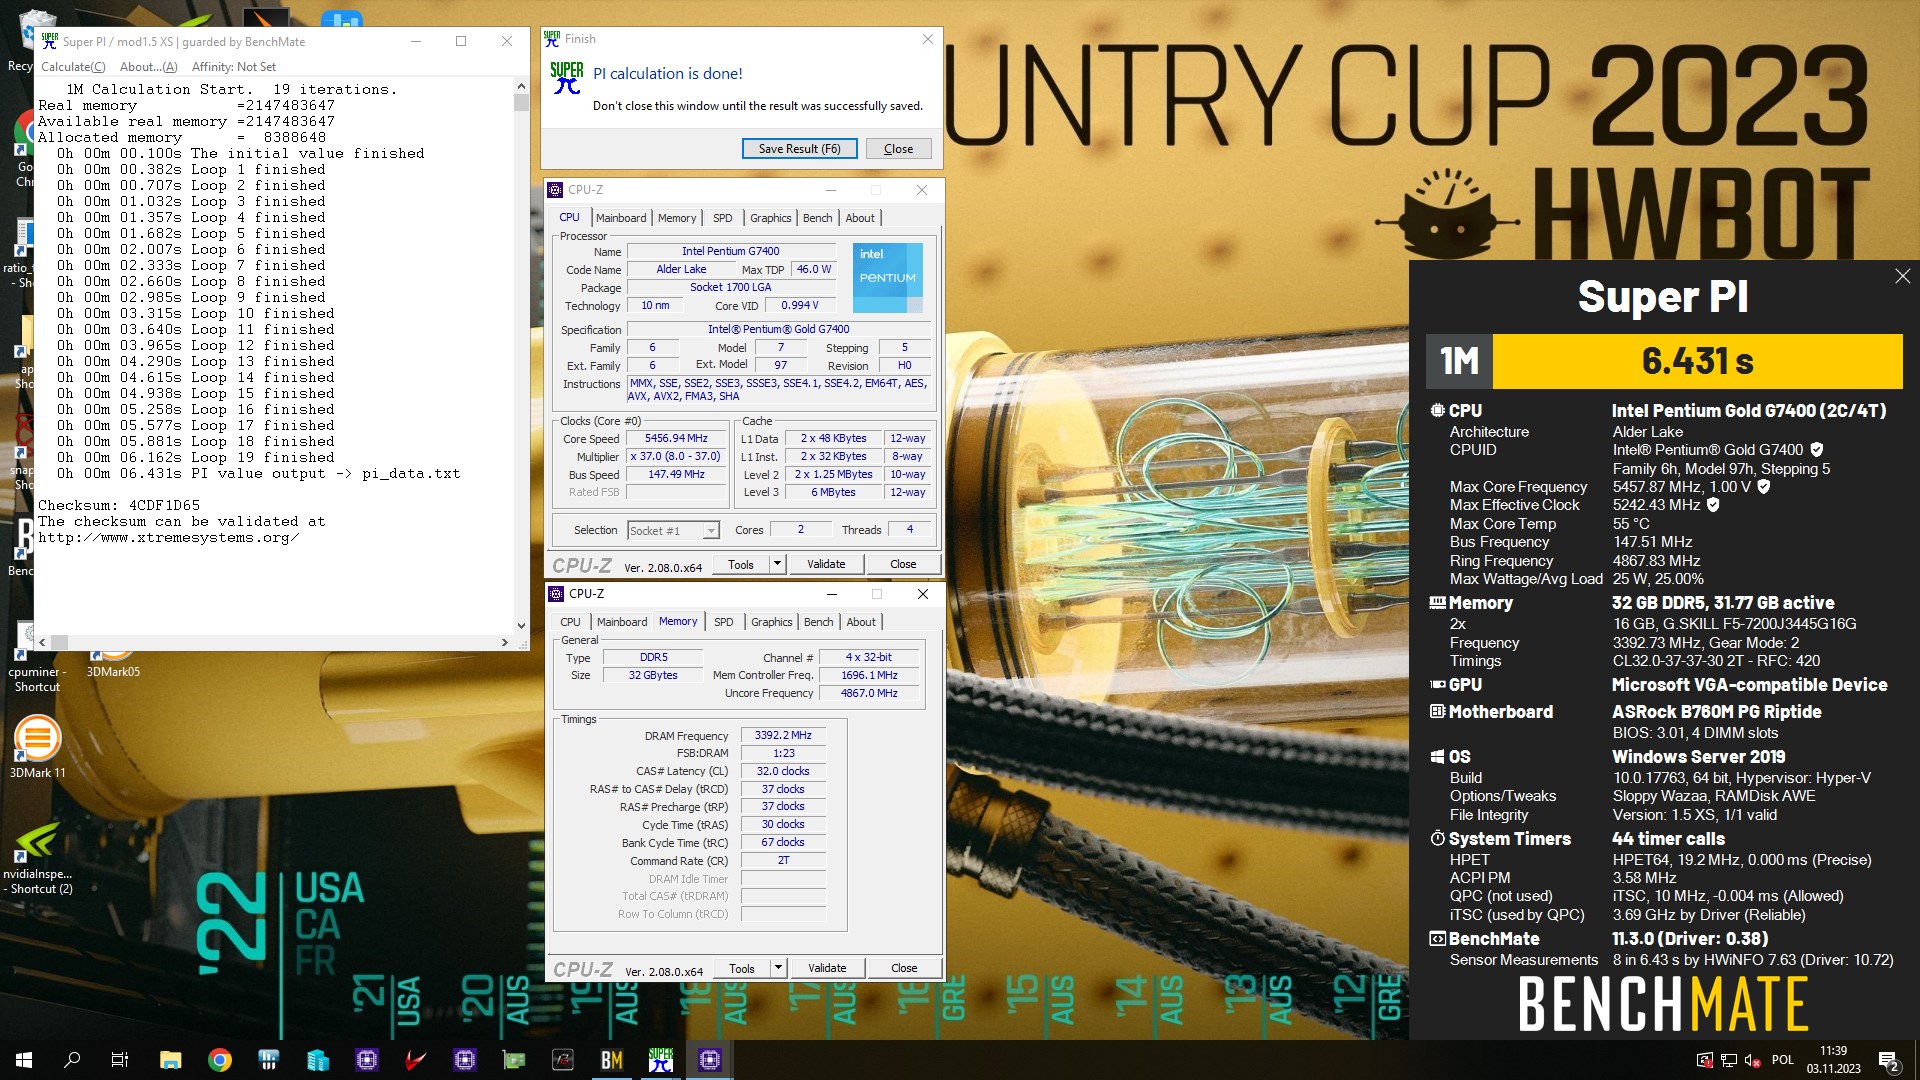This screenshot has width=1920, height=1080.
Task: Click the top CPU-Z window title icon
Action: click(555, 190)
